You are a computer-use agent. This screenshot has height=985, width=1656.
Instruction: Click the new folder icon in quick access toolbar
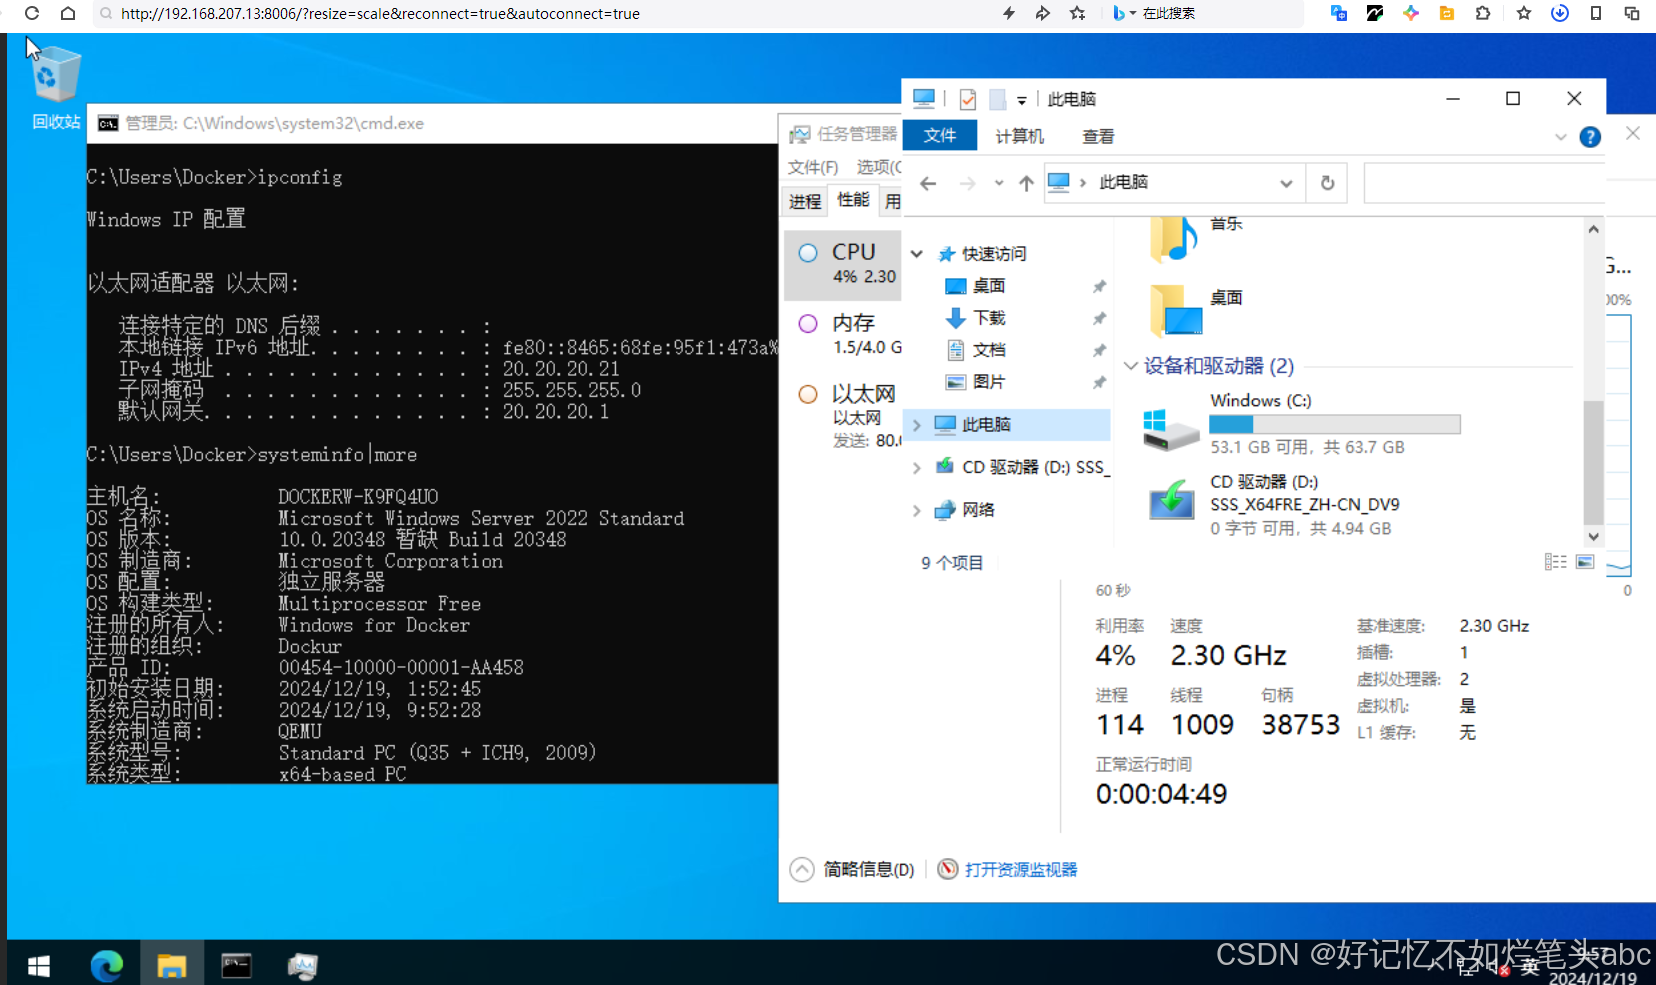pos(997,99)
